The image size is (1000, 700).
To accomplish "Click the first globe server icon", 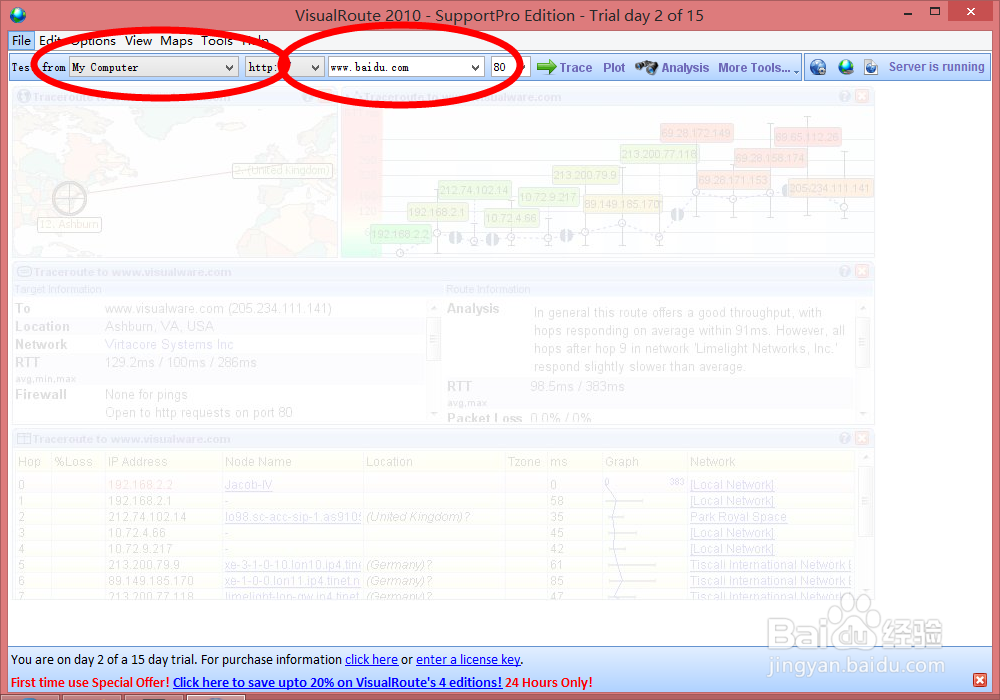I will tap(818, 68).
